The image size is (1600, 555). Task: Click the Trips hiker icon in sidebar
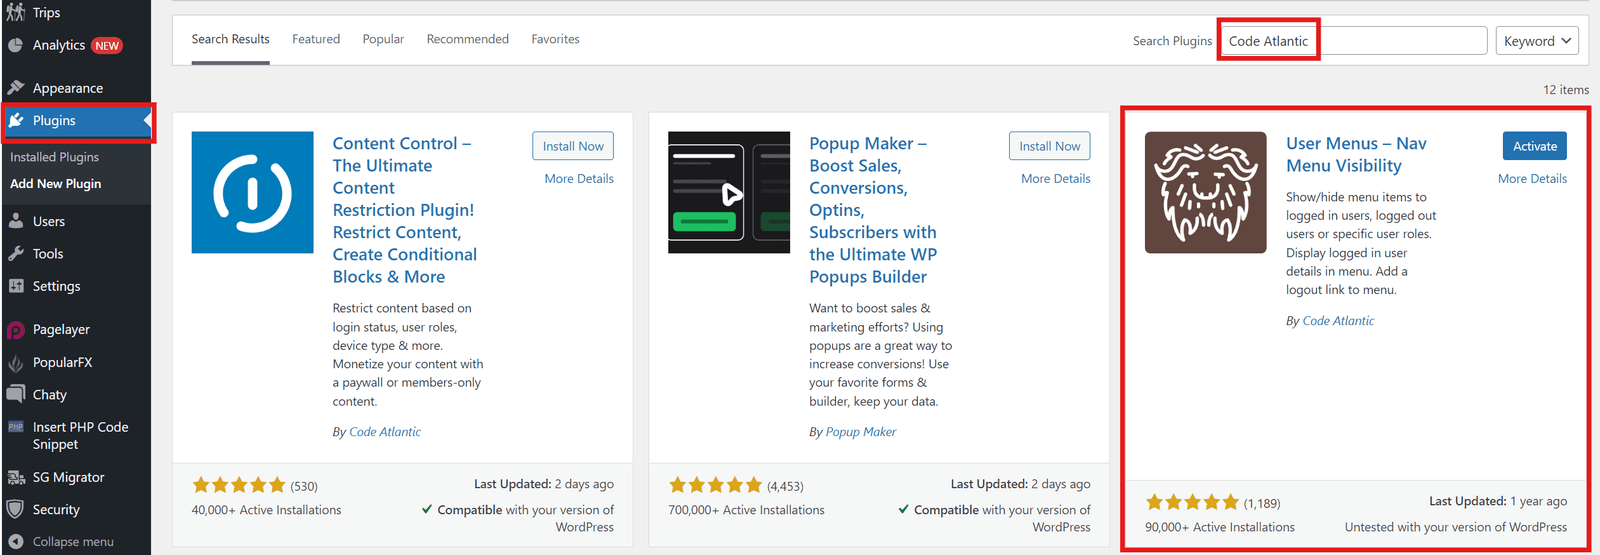[x=15, y=12]
